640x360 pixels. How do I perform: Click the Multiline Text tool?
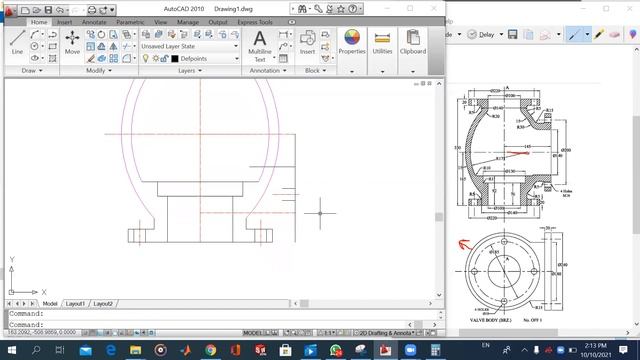tap(260, 46)
